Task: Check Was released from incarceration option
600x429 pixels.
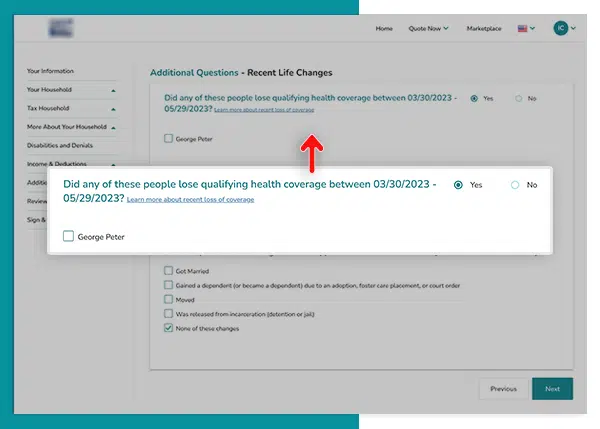Action: (x=168, y=313)
